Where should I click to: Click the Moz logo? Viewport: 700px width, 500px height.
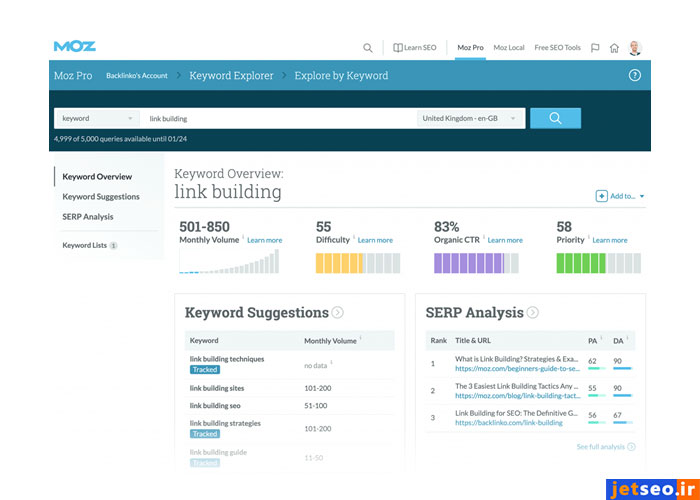[x=75, y=46]
